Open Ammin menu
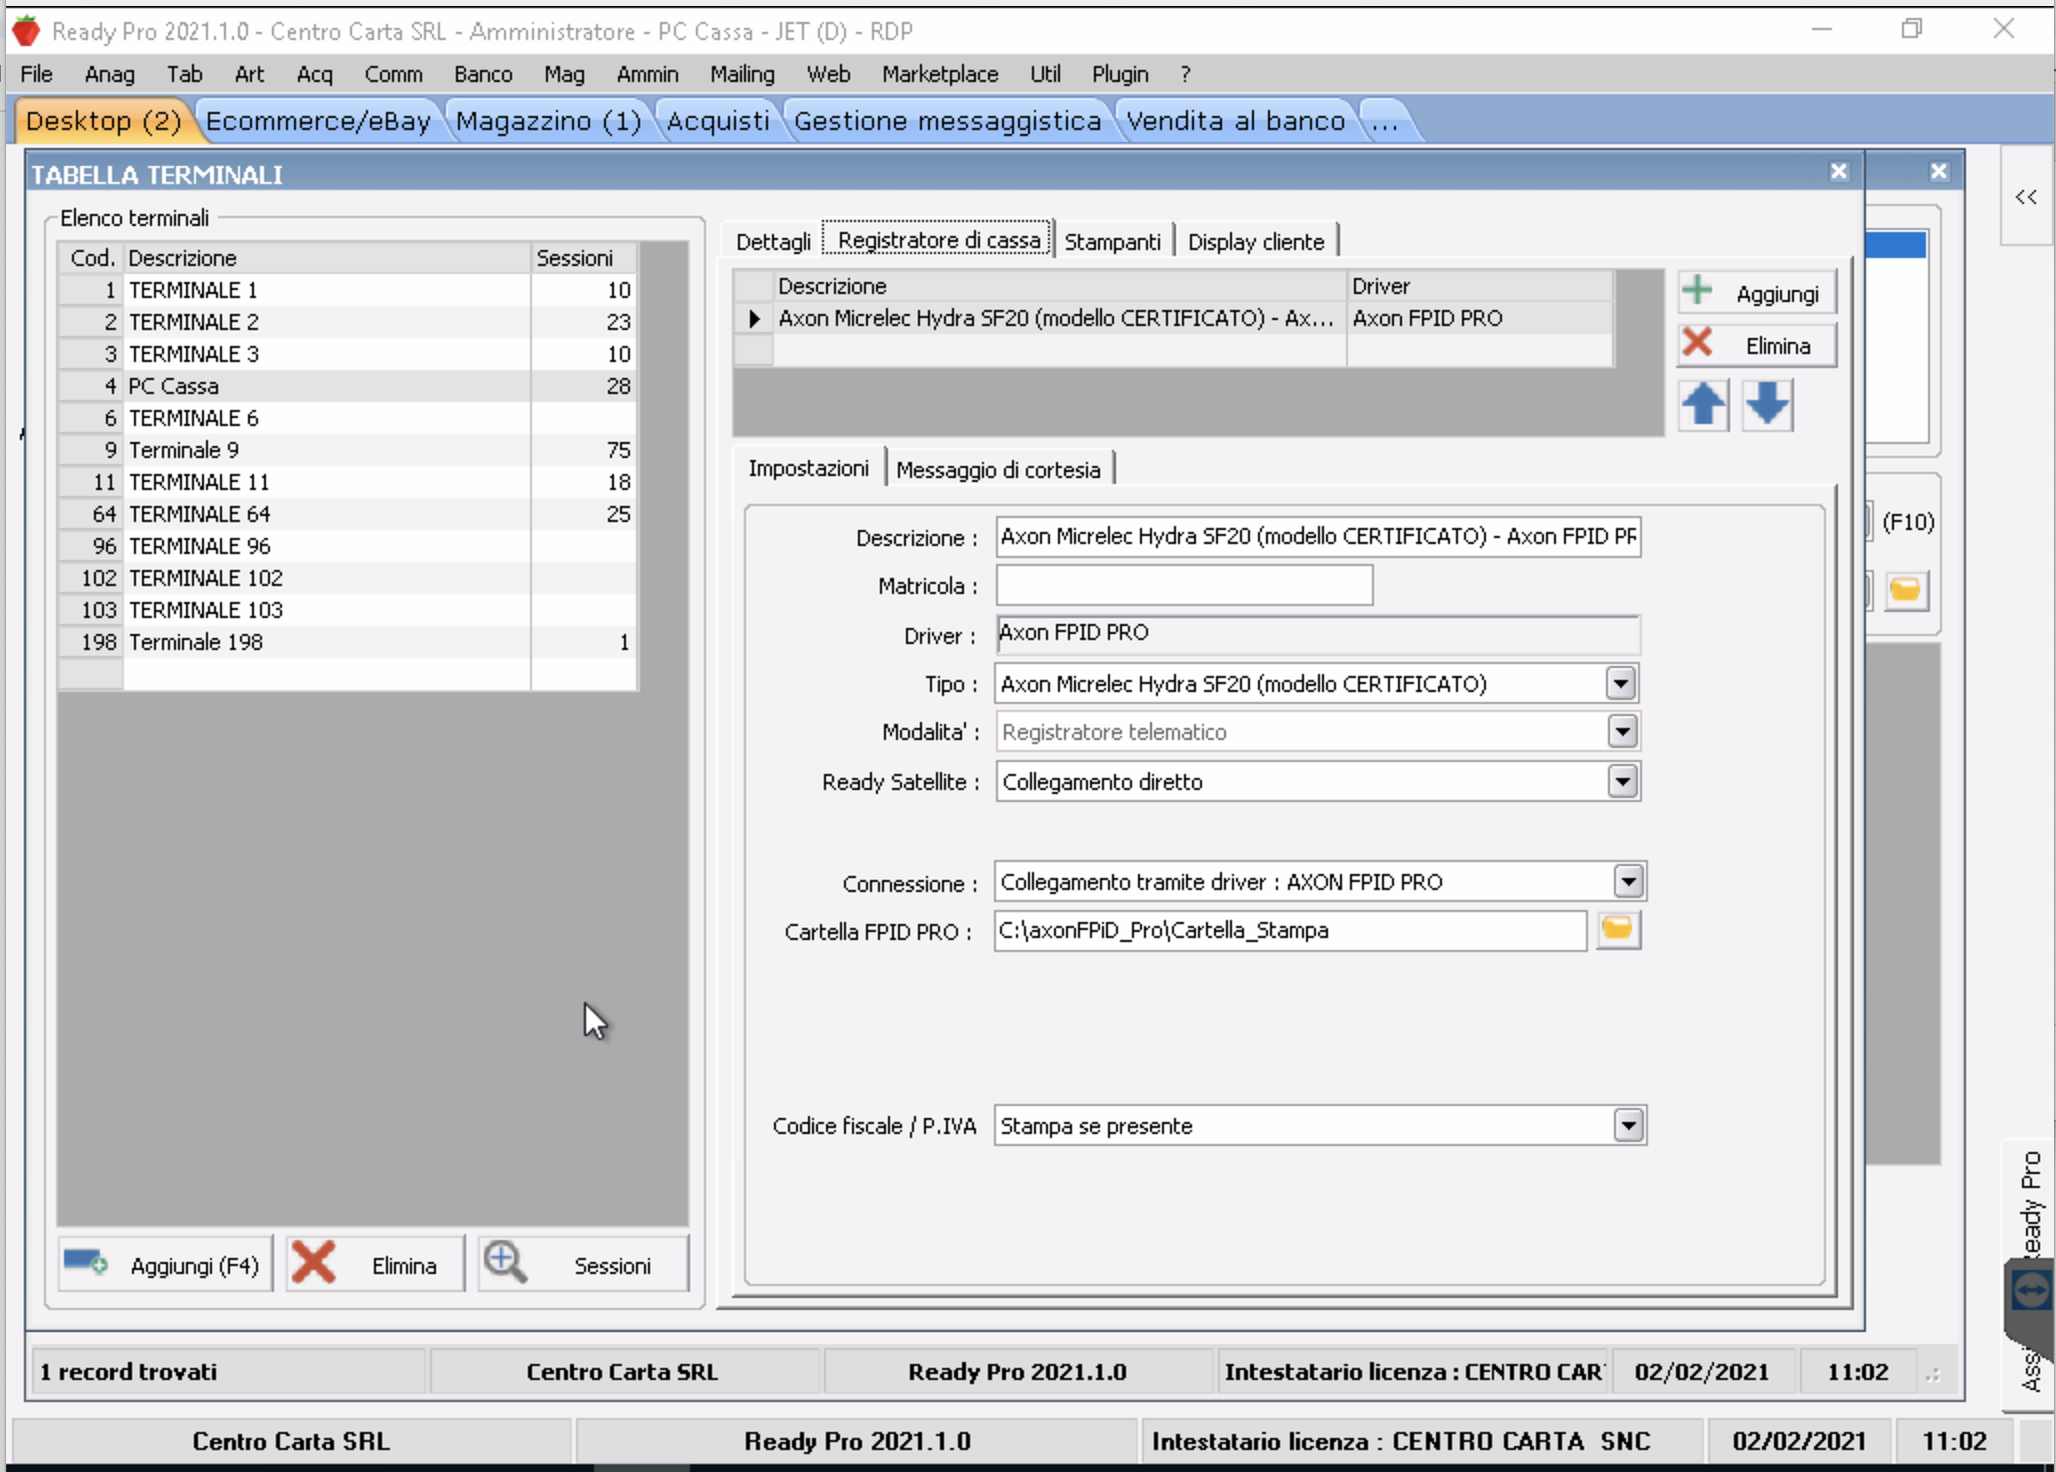The width and height of the screenshot is (2056, 1472). [x=647, y=74]
